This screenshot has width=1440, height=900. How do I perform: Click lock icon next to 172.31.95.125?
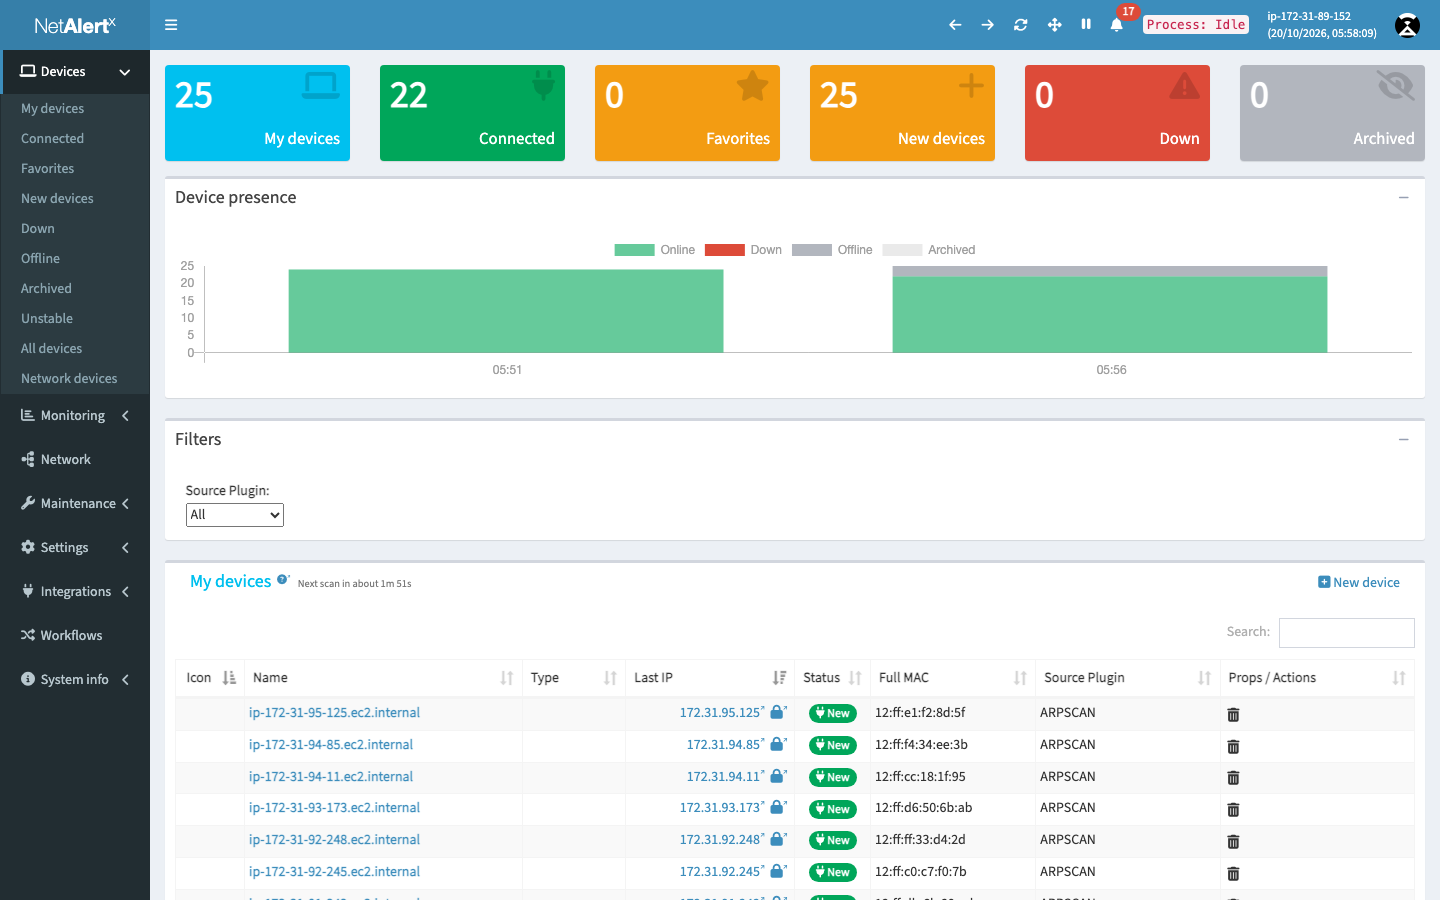coord(778,712)
